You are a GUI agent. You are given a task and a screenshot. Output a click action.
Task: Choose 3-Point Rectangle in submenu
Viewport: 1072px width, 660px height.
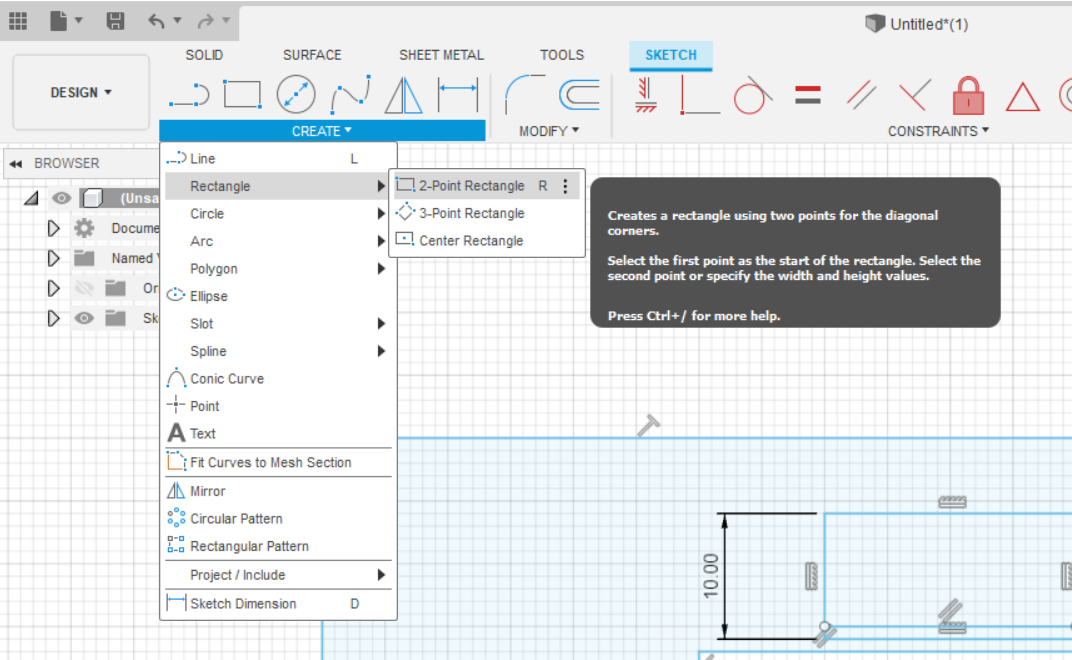(x=487, y=213)
